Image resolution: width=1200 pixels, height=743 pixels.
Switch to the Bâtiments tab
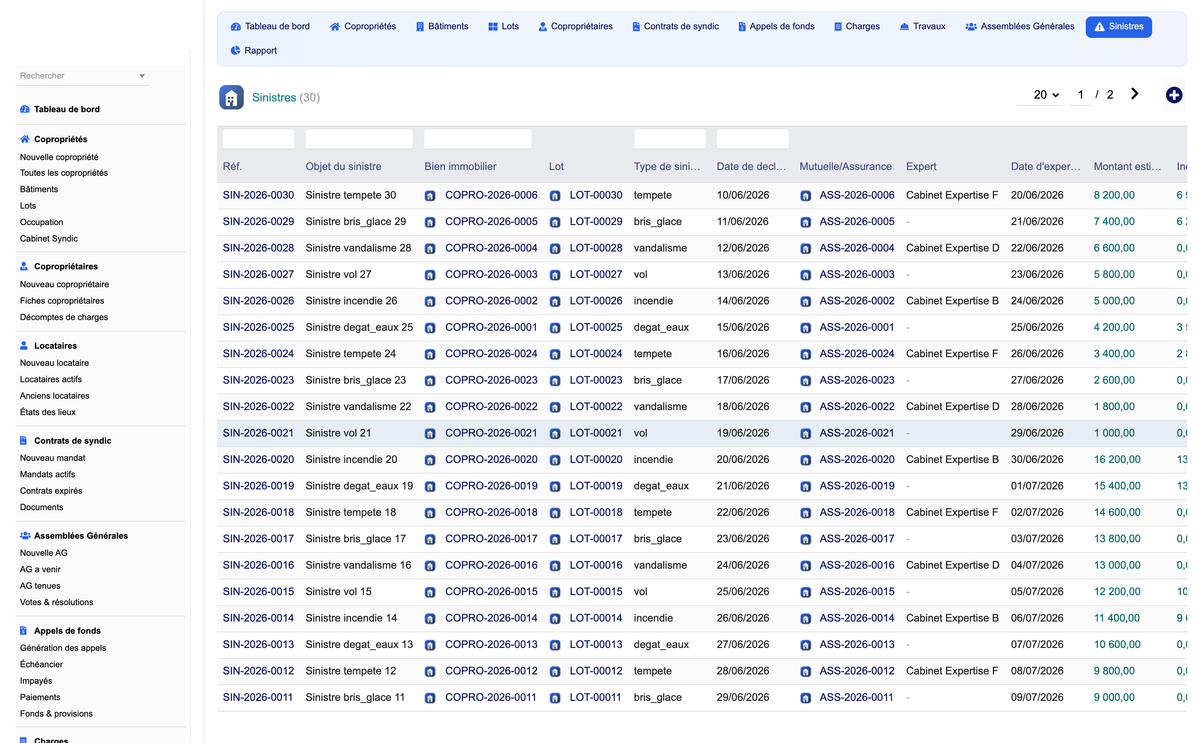click(442, 27)
